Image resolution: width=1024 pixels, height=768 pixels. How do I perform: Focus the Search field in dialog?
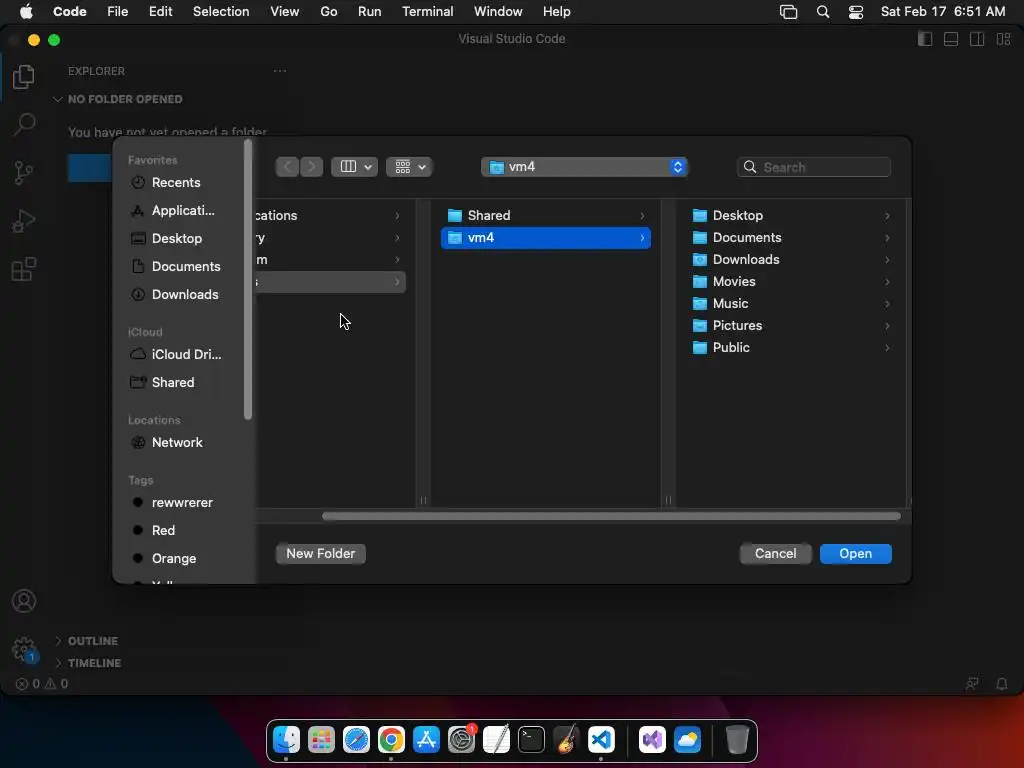pyautogui.click(x=814, y=167)
